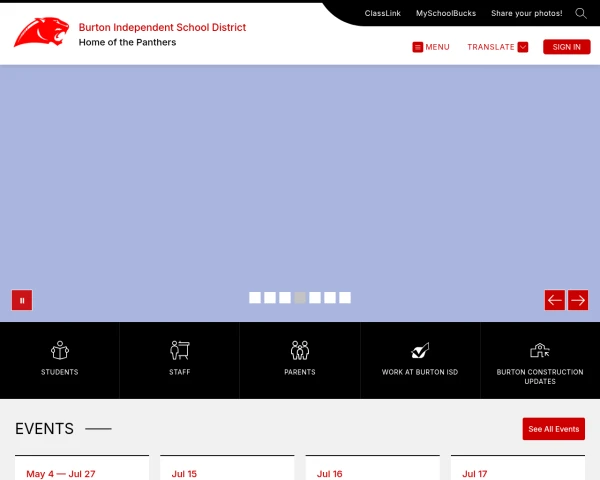This screenshot has width=600, height=480.
Task: Open the TRANSLATE language menu label
Action: (x=491, y=47)
